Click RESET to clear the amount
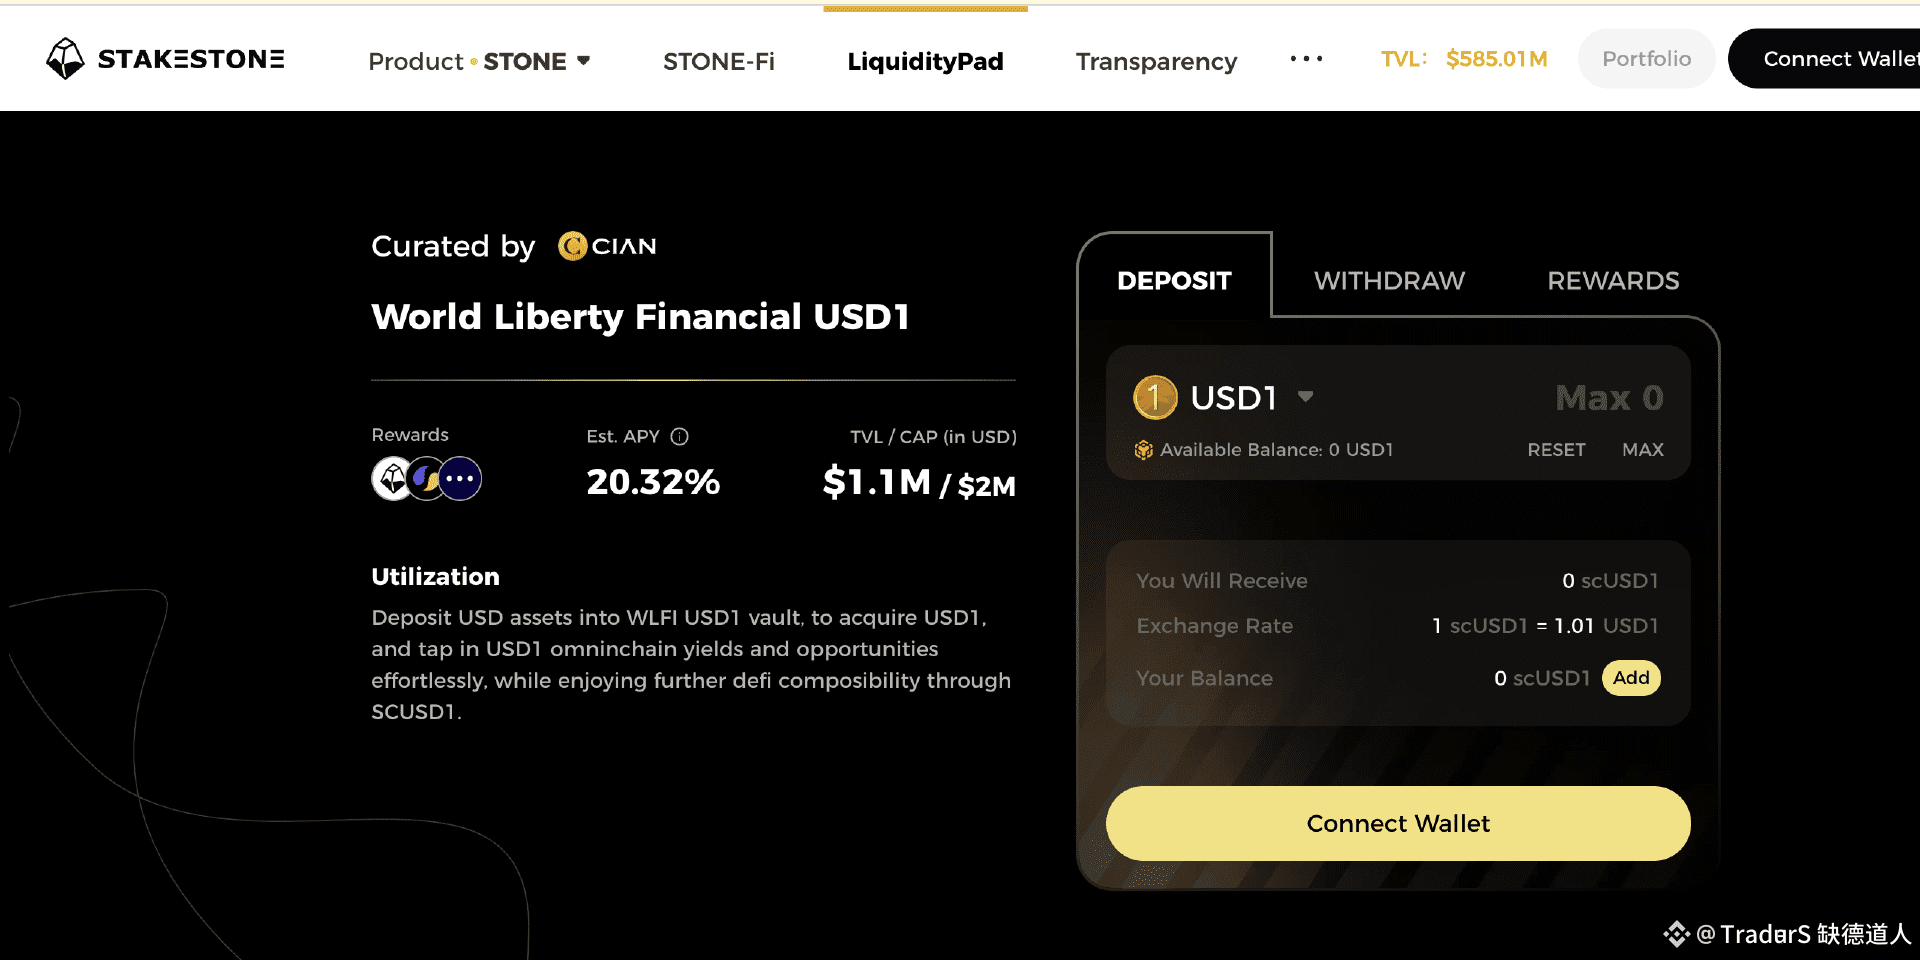The width and height of the screenshot is (1920, 960). (1556, 450)
